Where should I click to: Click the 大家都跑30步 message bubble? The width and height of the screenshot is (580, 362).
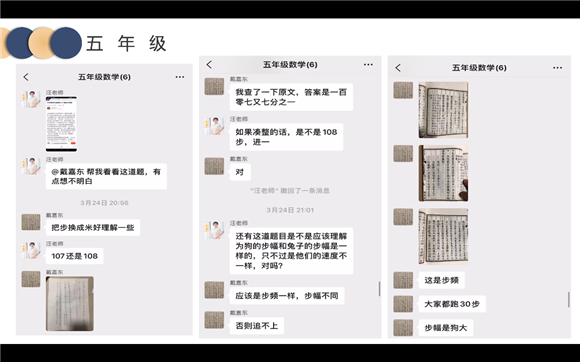452,304
